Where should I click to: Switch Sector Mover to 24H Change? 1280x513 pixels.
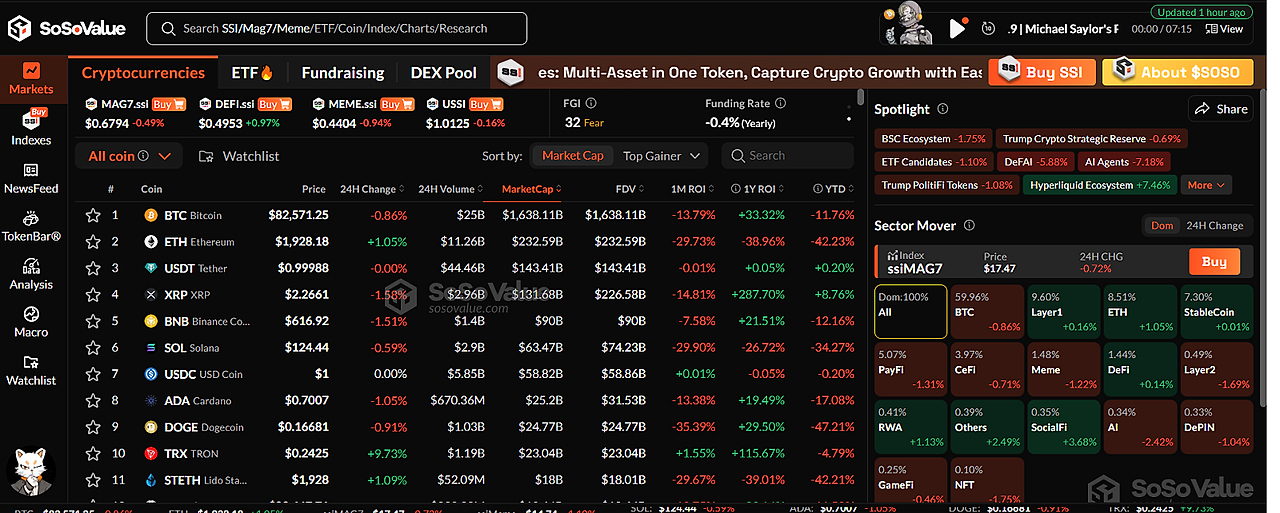coord(1214,226)
